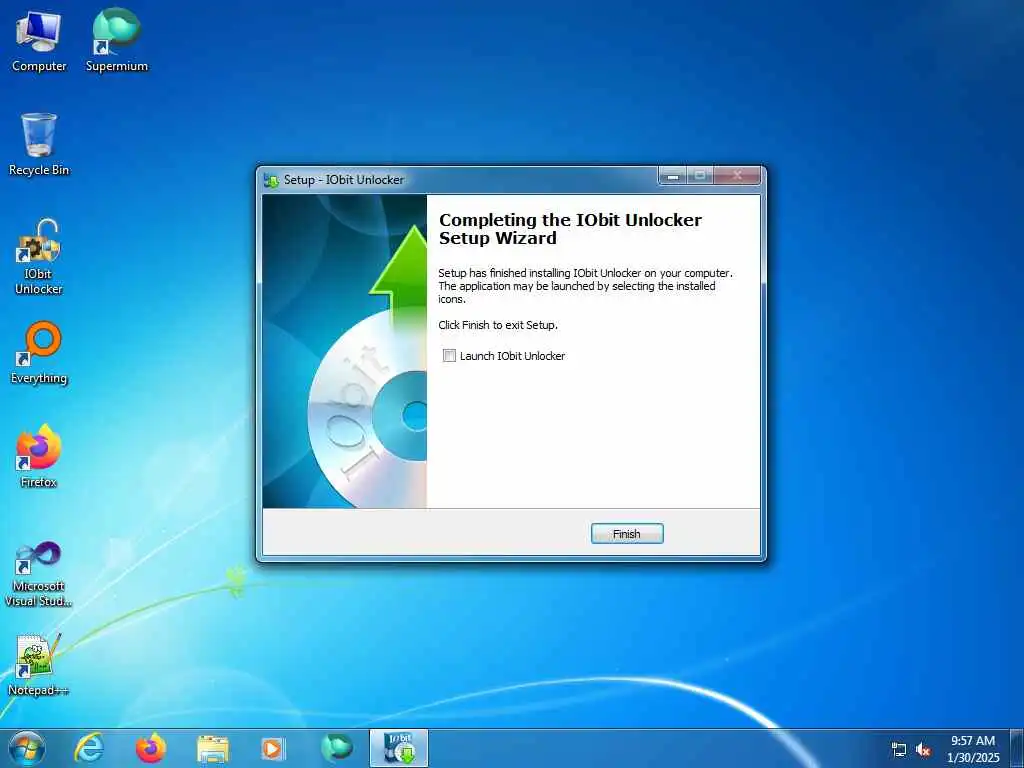Select the IObit Unlocker desktop shortcut
This screenshot has height=768, width=1024.
tap(39, 257)
